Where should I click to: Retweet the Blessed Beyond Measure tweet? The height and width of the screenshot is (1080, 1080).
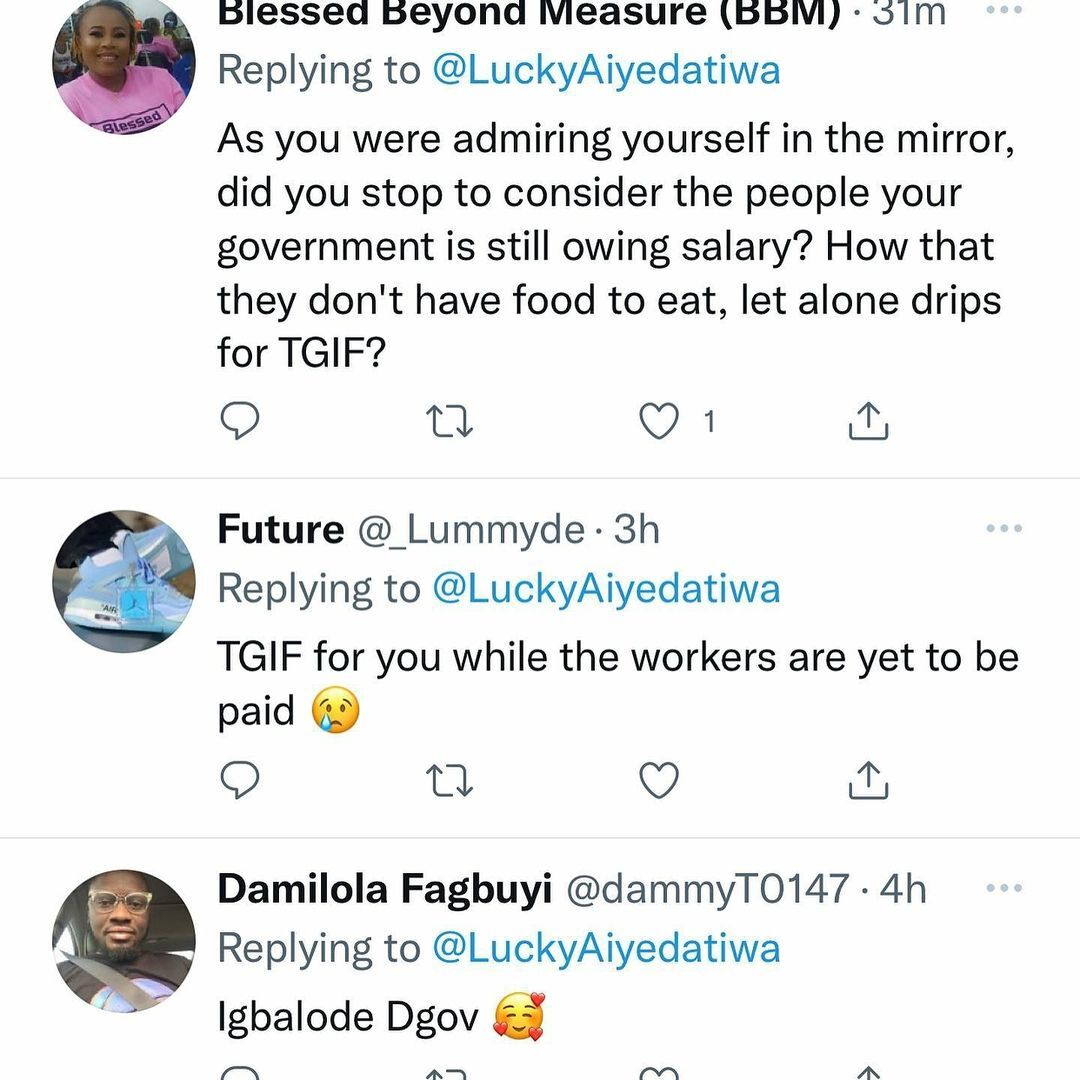tap(449, 421)
